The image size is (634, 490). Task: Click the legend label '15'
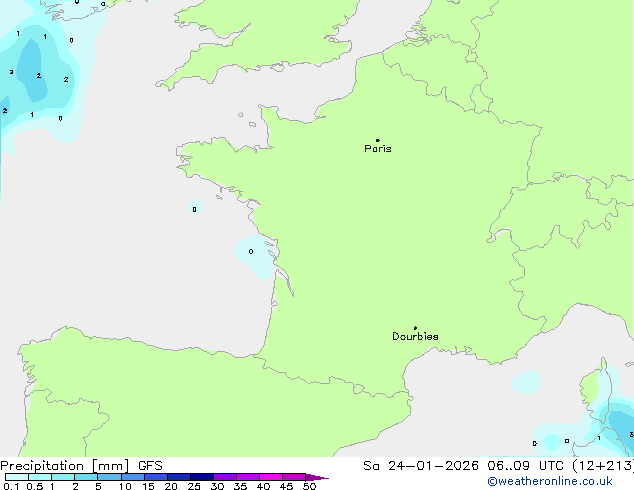point(148,486)
